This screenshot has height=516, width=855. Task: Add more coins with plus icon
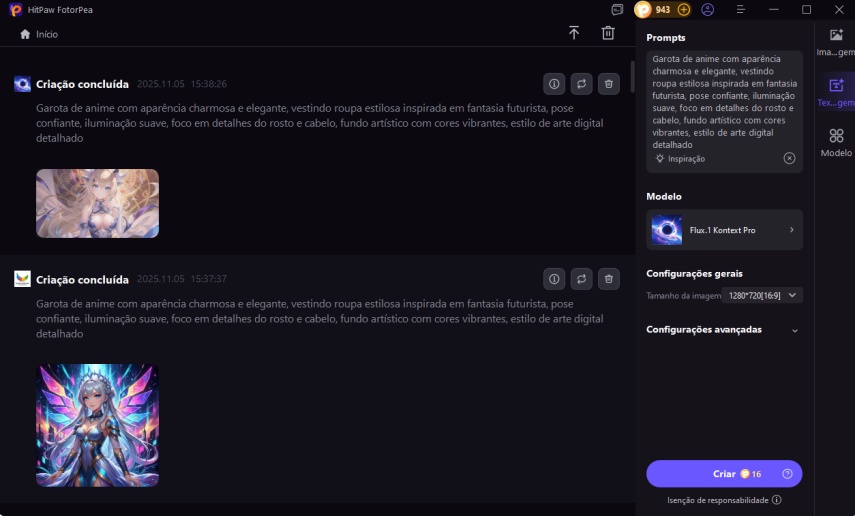683,9
